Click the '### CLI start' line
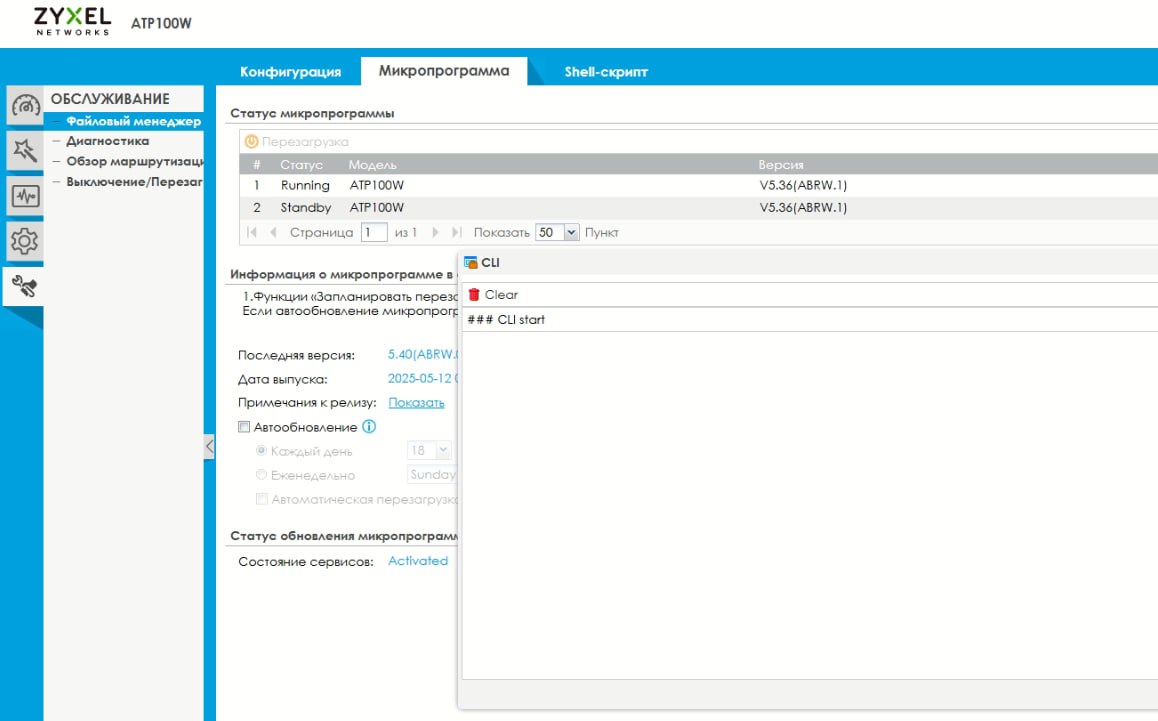Viewport: 1158px width, 721px height. point(506,319)
